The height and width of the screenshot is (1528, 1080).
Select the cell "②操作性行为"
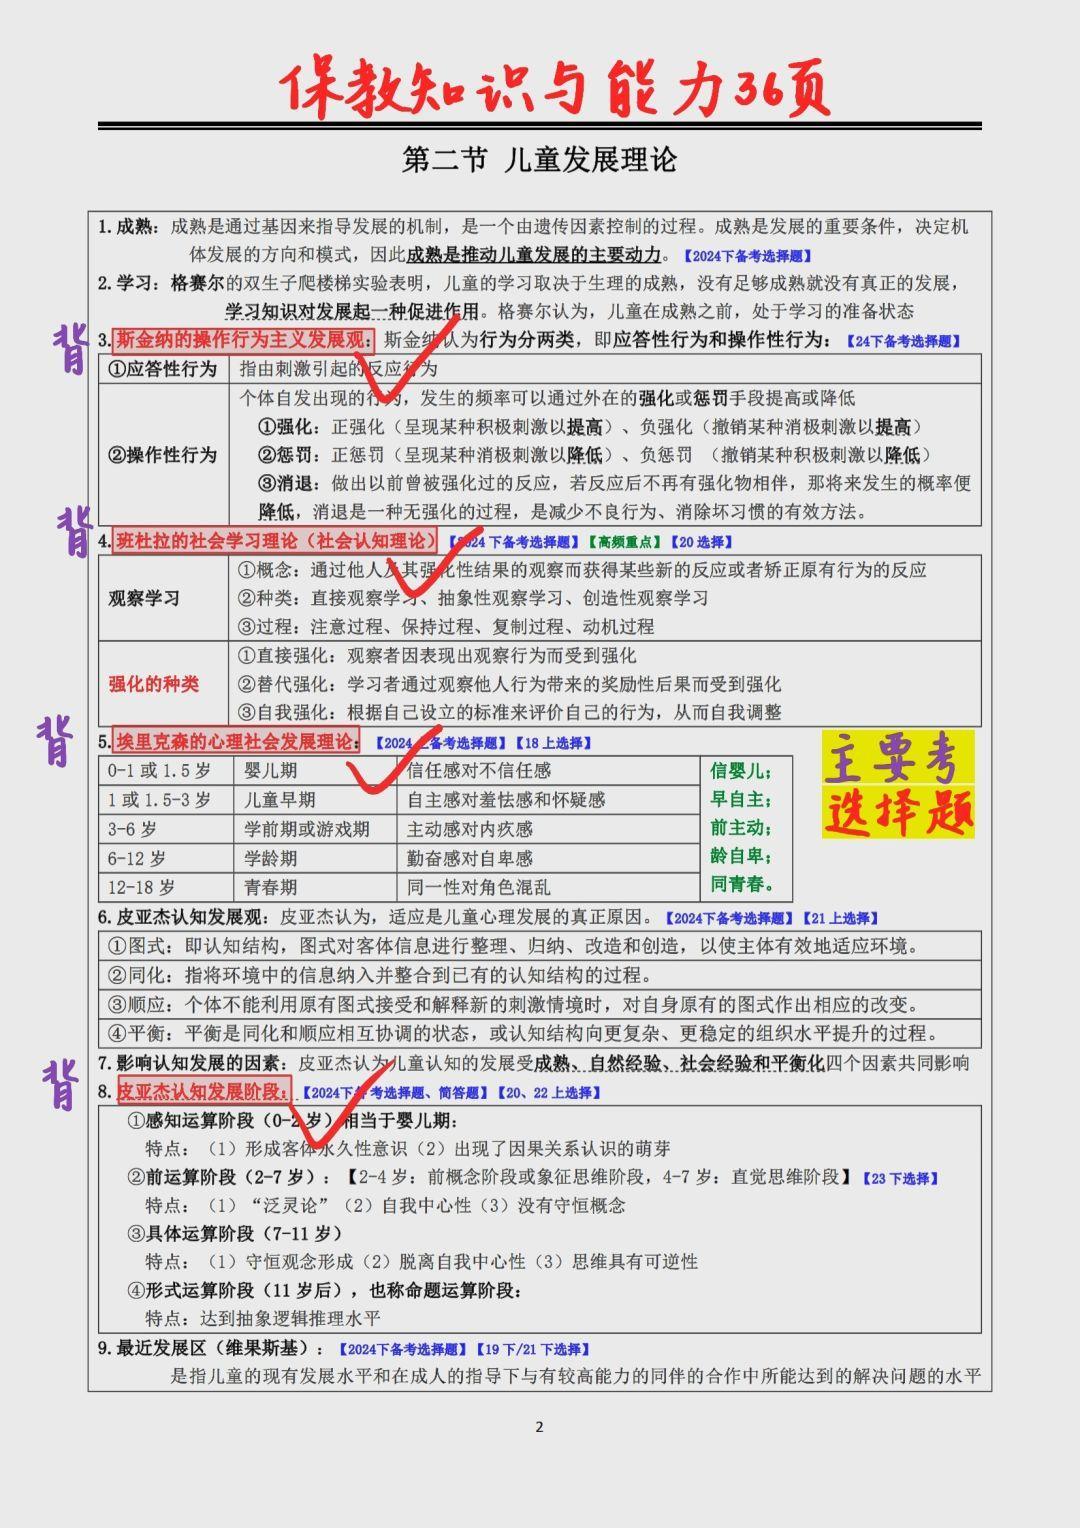click(163, 455)
